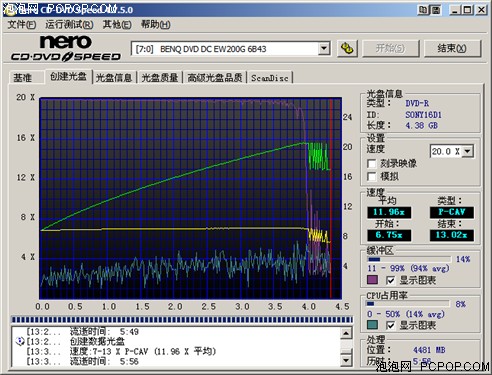Screen dimensions: 492x375
Task: Open the 运行测试(R) menu
Action: coord(69,24)
